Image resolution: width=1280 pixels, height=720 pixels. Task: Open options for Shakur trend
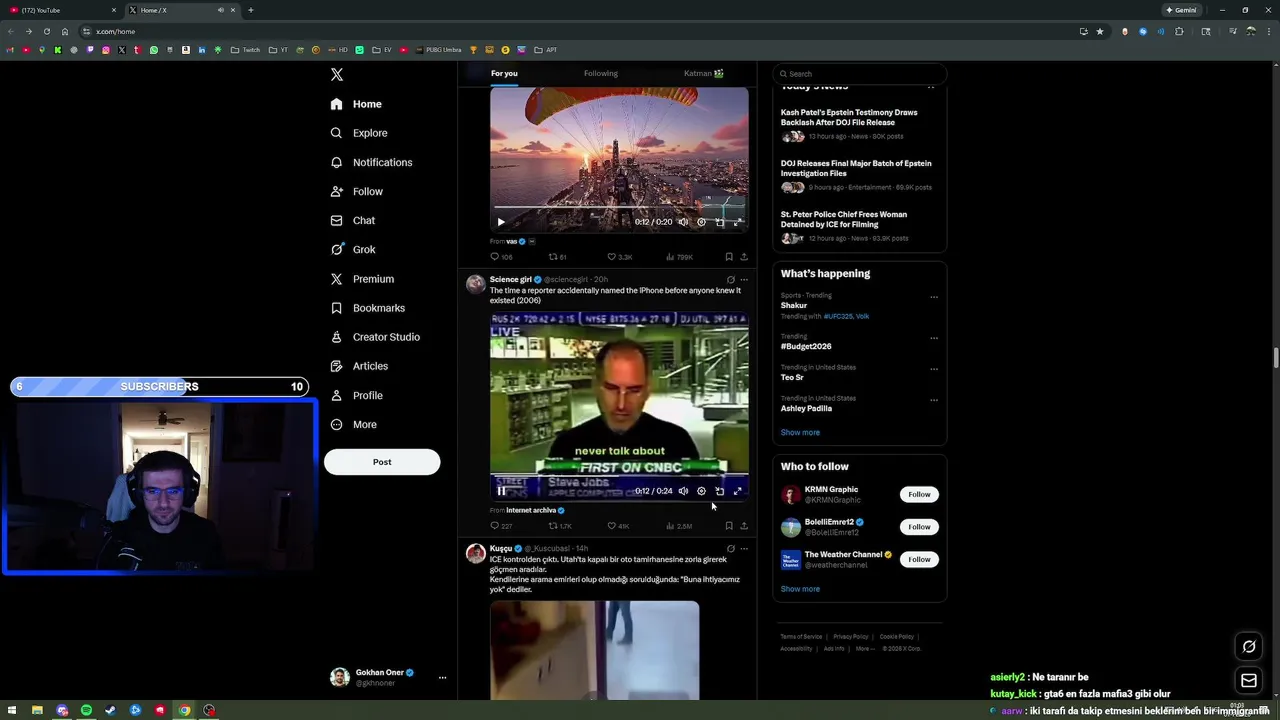934,297
